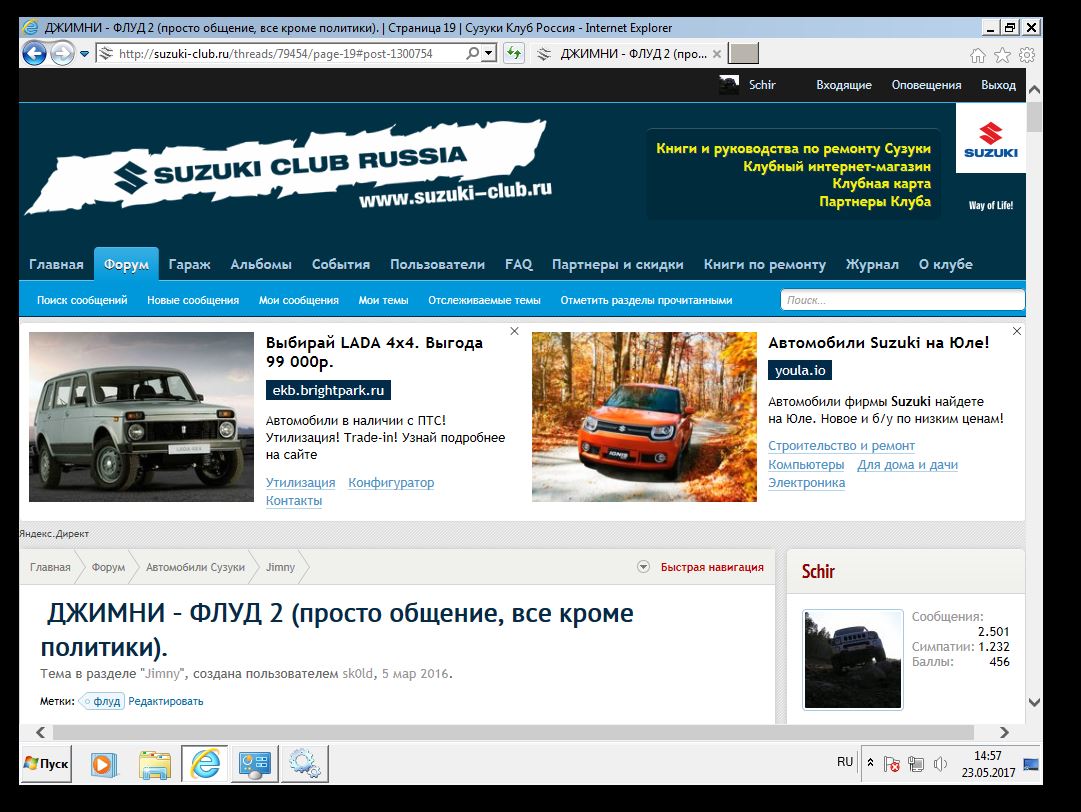Refresh the page with the green arrows button

[514, 53]
